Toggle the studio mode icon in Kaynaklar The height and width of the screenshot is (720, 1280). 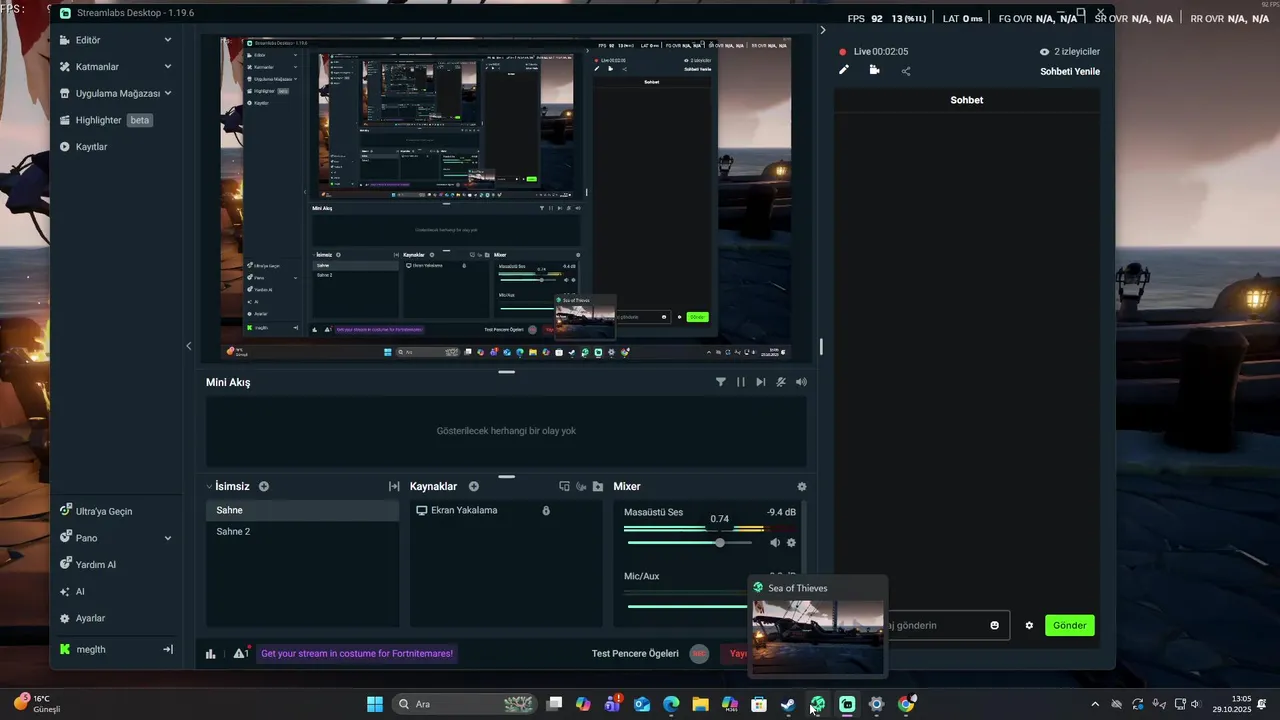point(581,486)
